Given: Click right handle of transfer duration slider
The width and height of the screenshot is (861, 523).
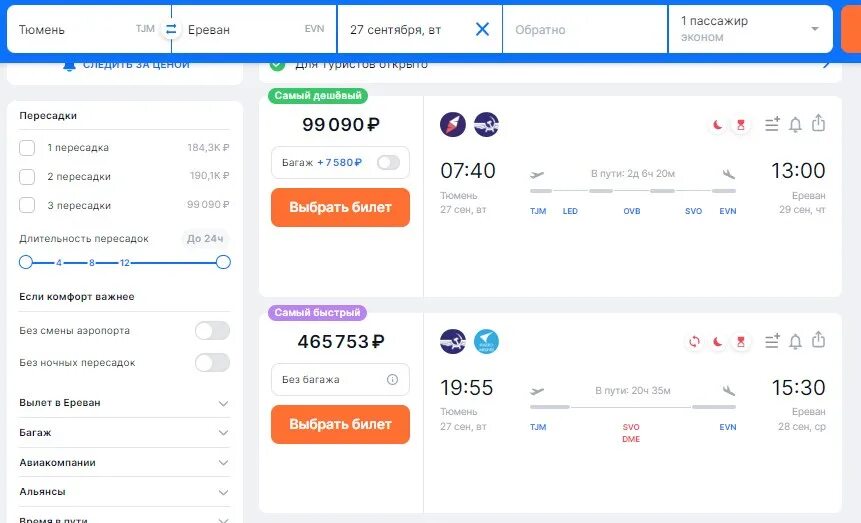Looking at the screenshot, I should click(x=223, y=262).
